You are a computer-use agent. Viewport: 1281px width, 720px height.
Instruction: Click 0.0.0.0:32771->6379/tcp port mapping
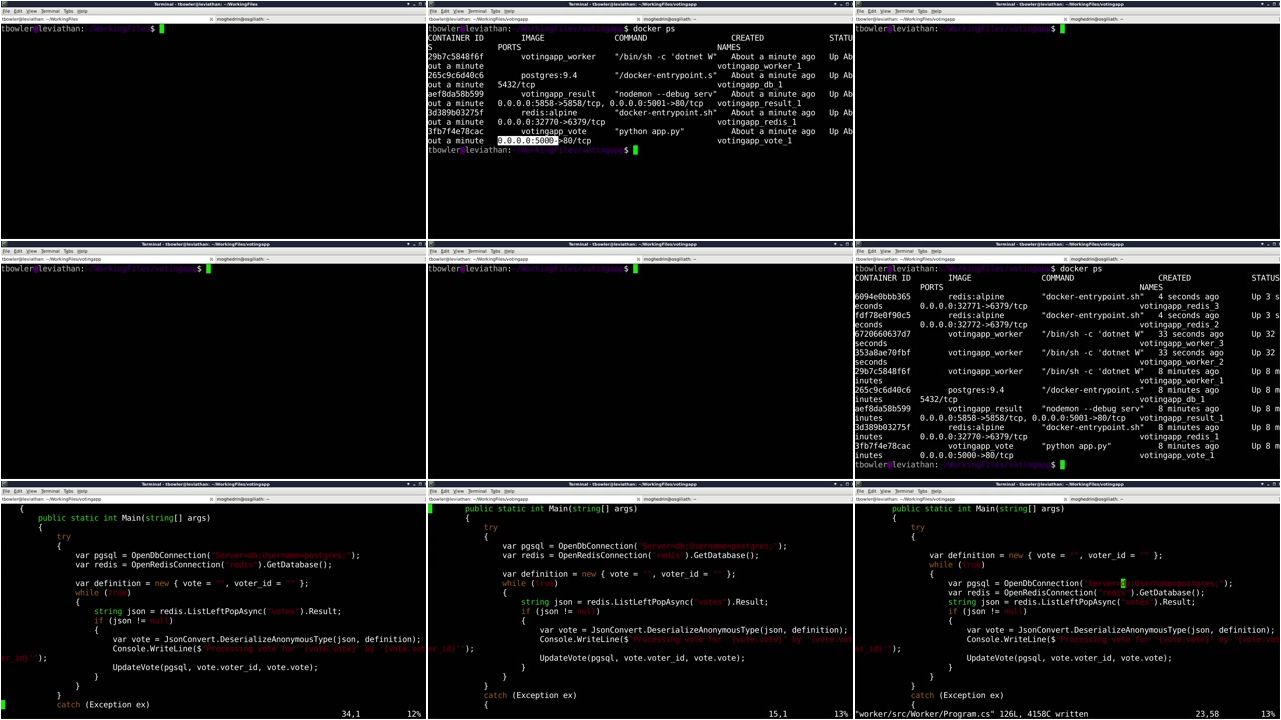pos(973,306)
